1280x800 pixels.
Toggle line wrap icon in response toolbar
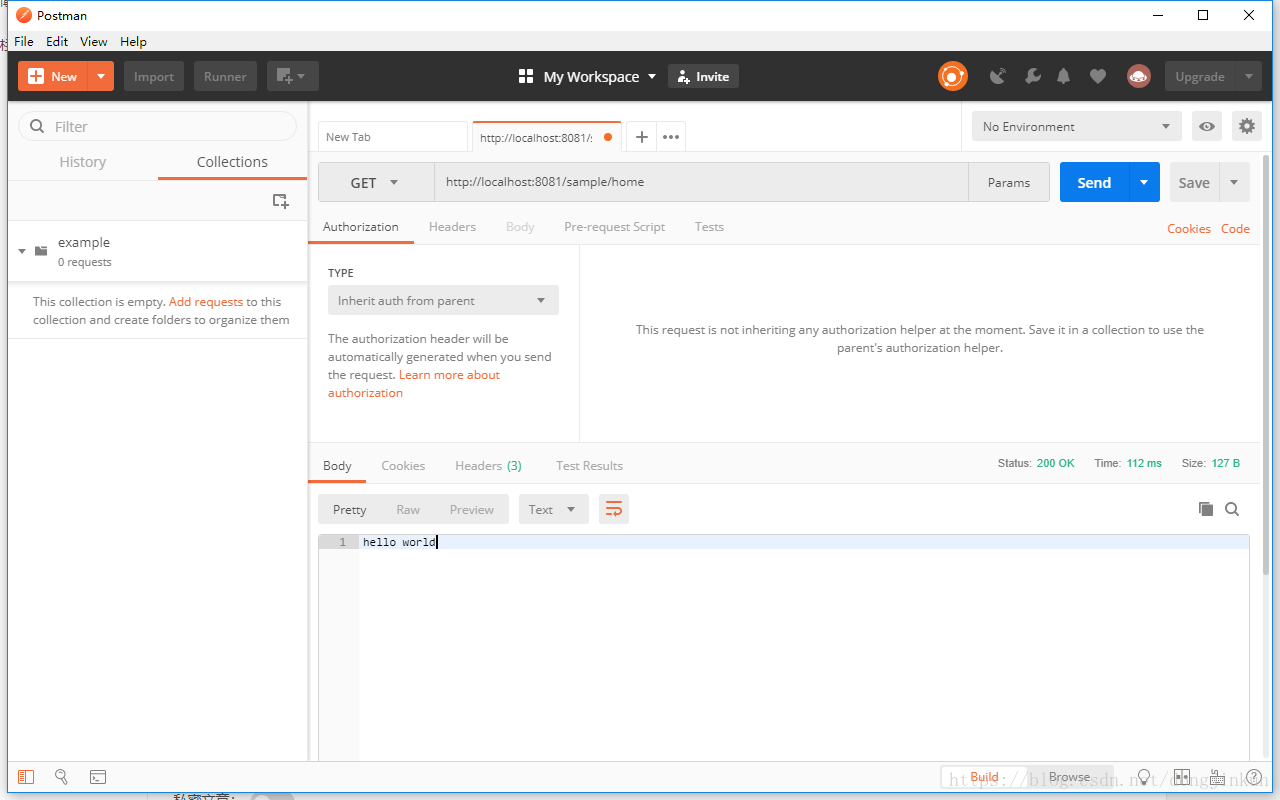pos(614,509)
